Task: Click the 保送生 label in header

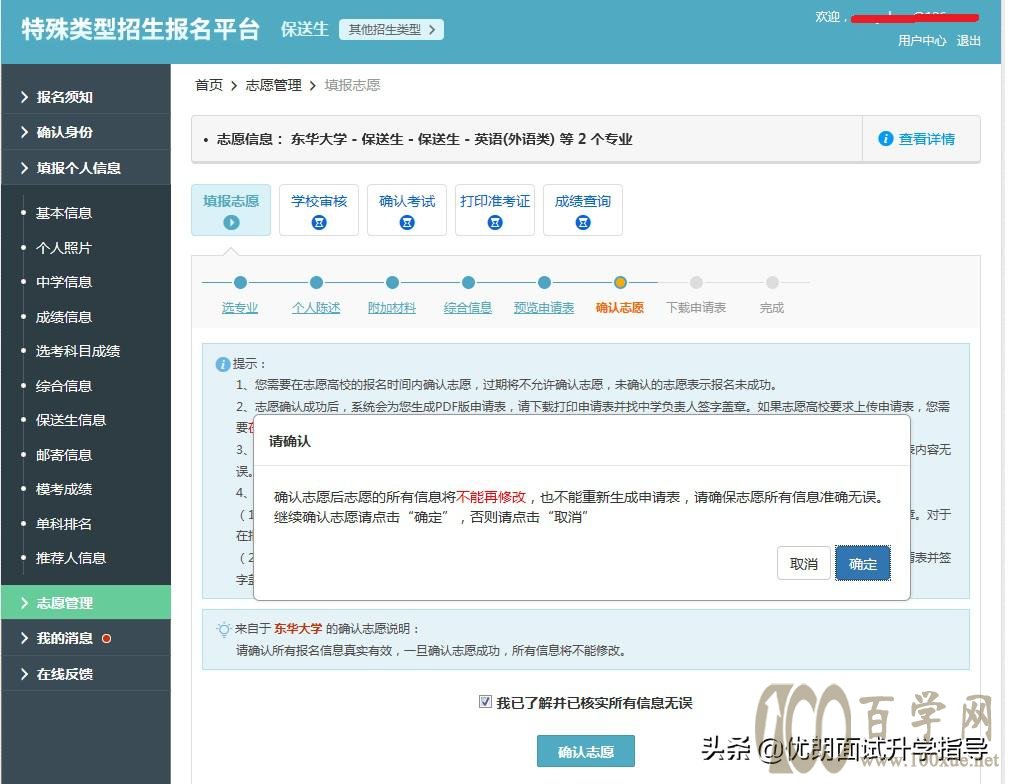Action: [x=305, y=30]
